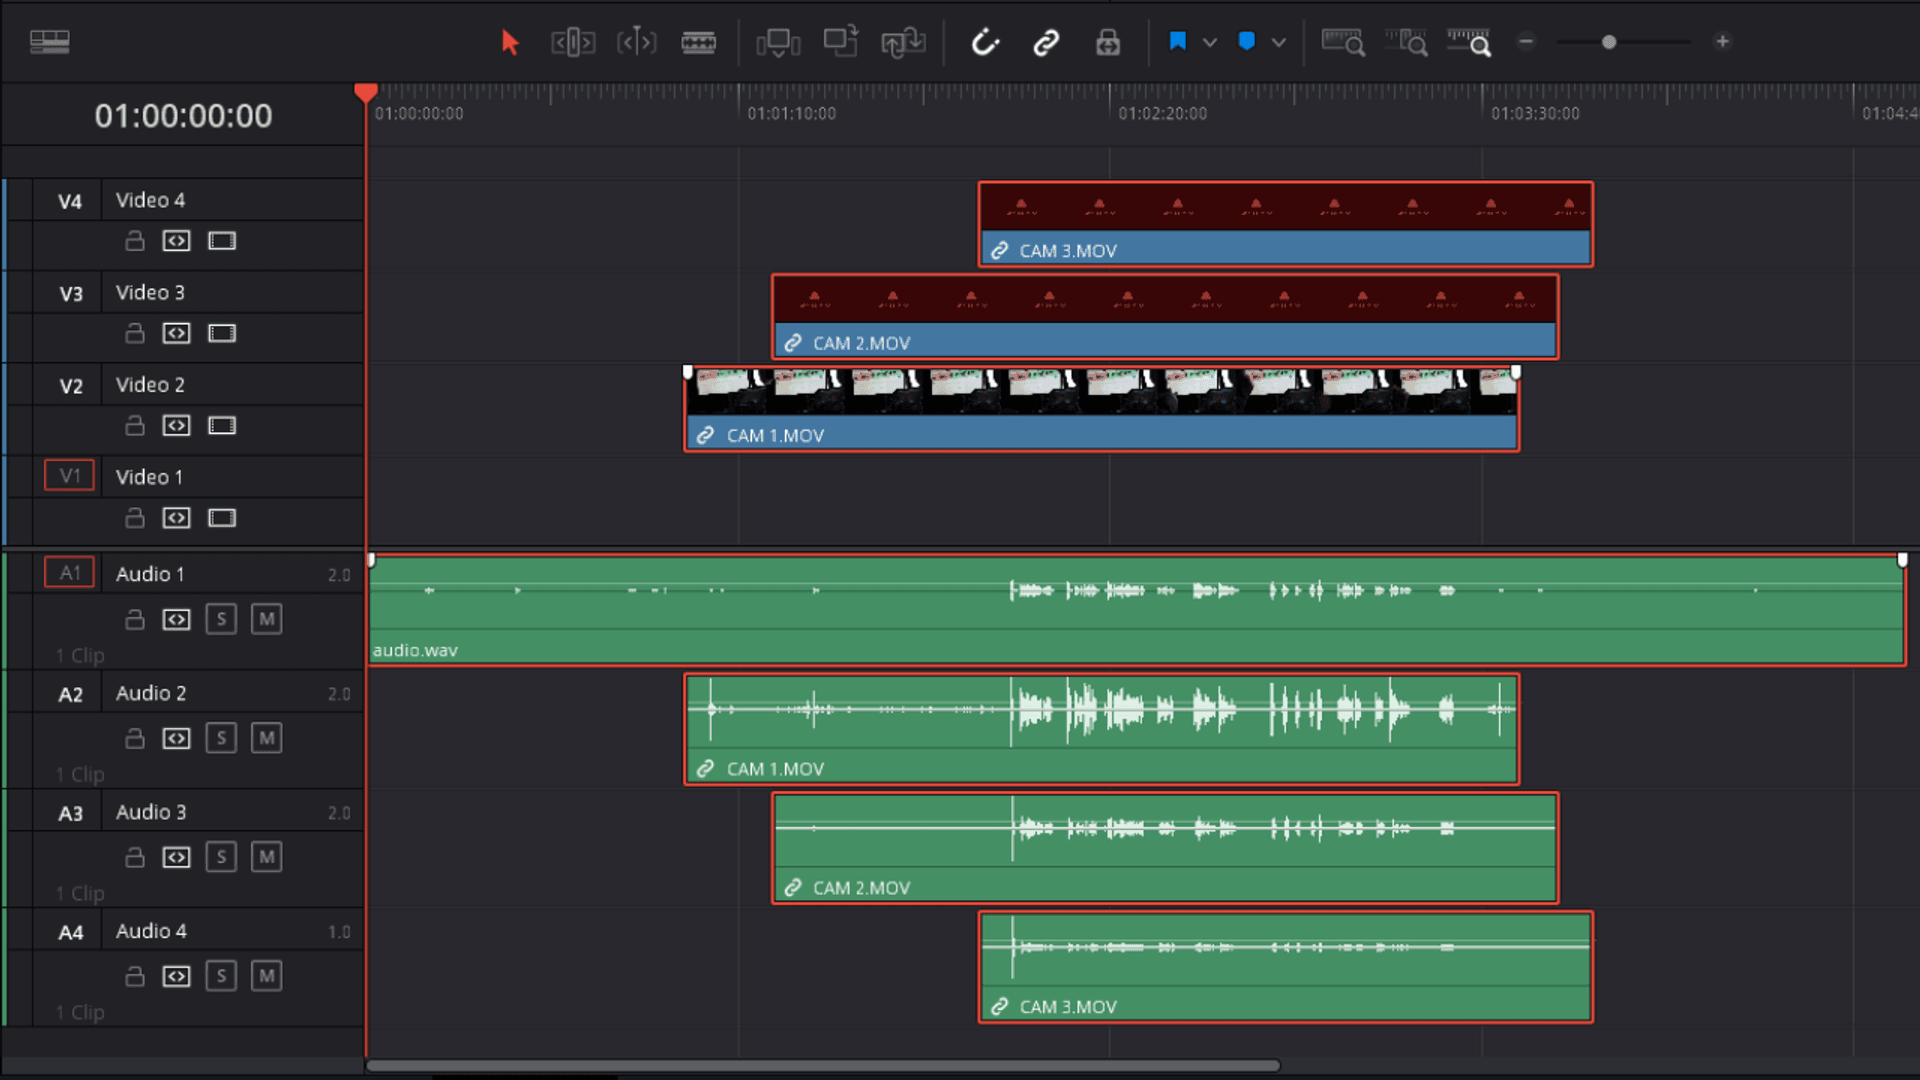Mute the Audio 2 track
Image resolution: width=1920 pixels, height=1080 pixels.
(266, 738)
